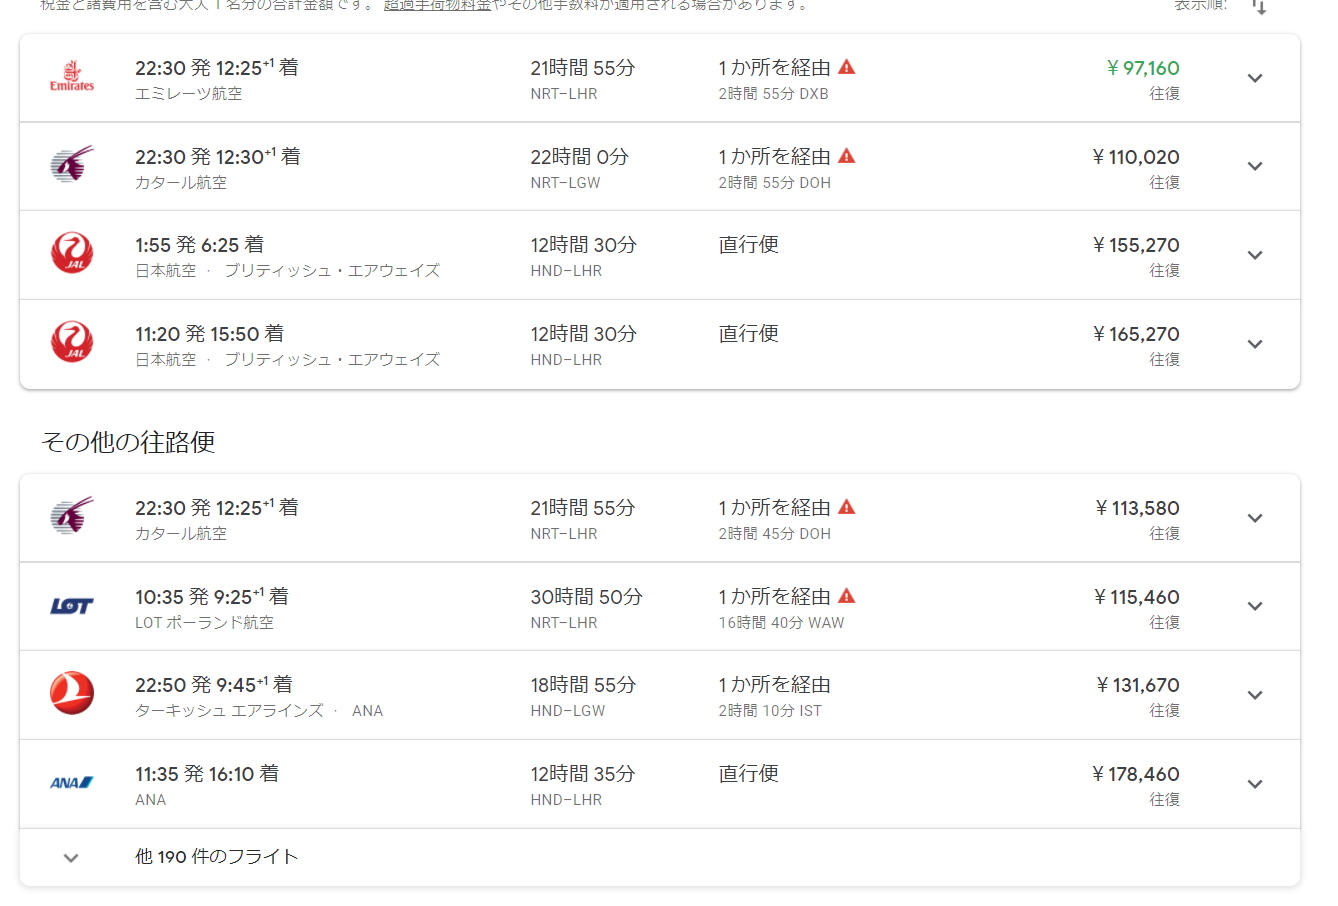The image size is (1338, 906).
Task: Click the sort order arrows icon
Action: tap(1259, 7)
